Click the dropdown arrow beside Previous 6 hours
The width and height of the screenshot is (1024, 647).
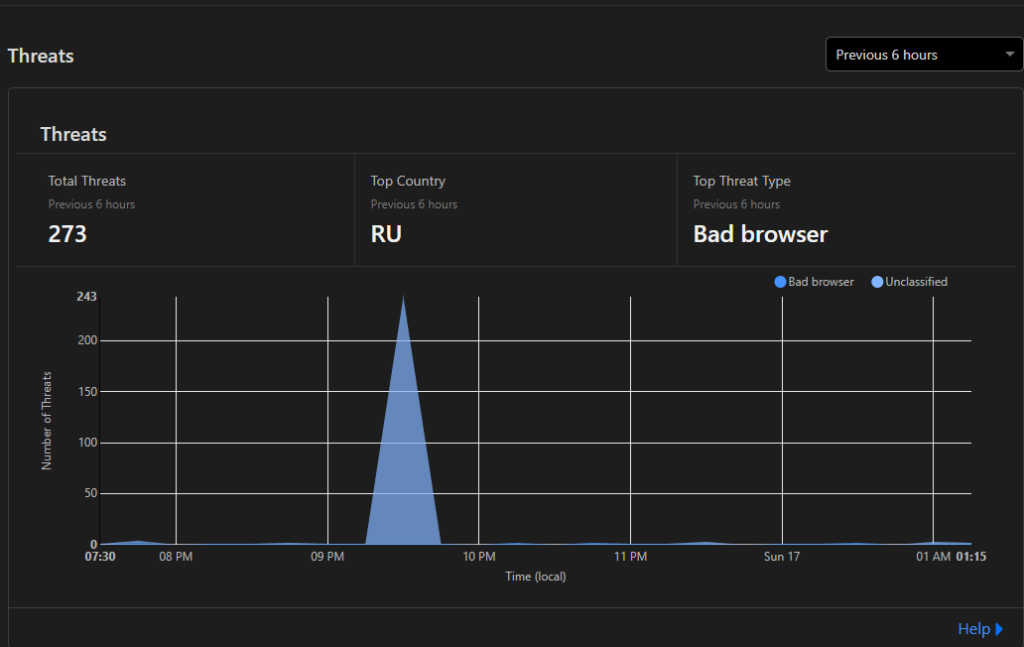[x=1010, y=55]
